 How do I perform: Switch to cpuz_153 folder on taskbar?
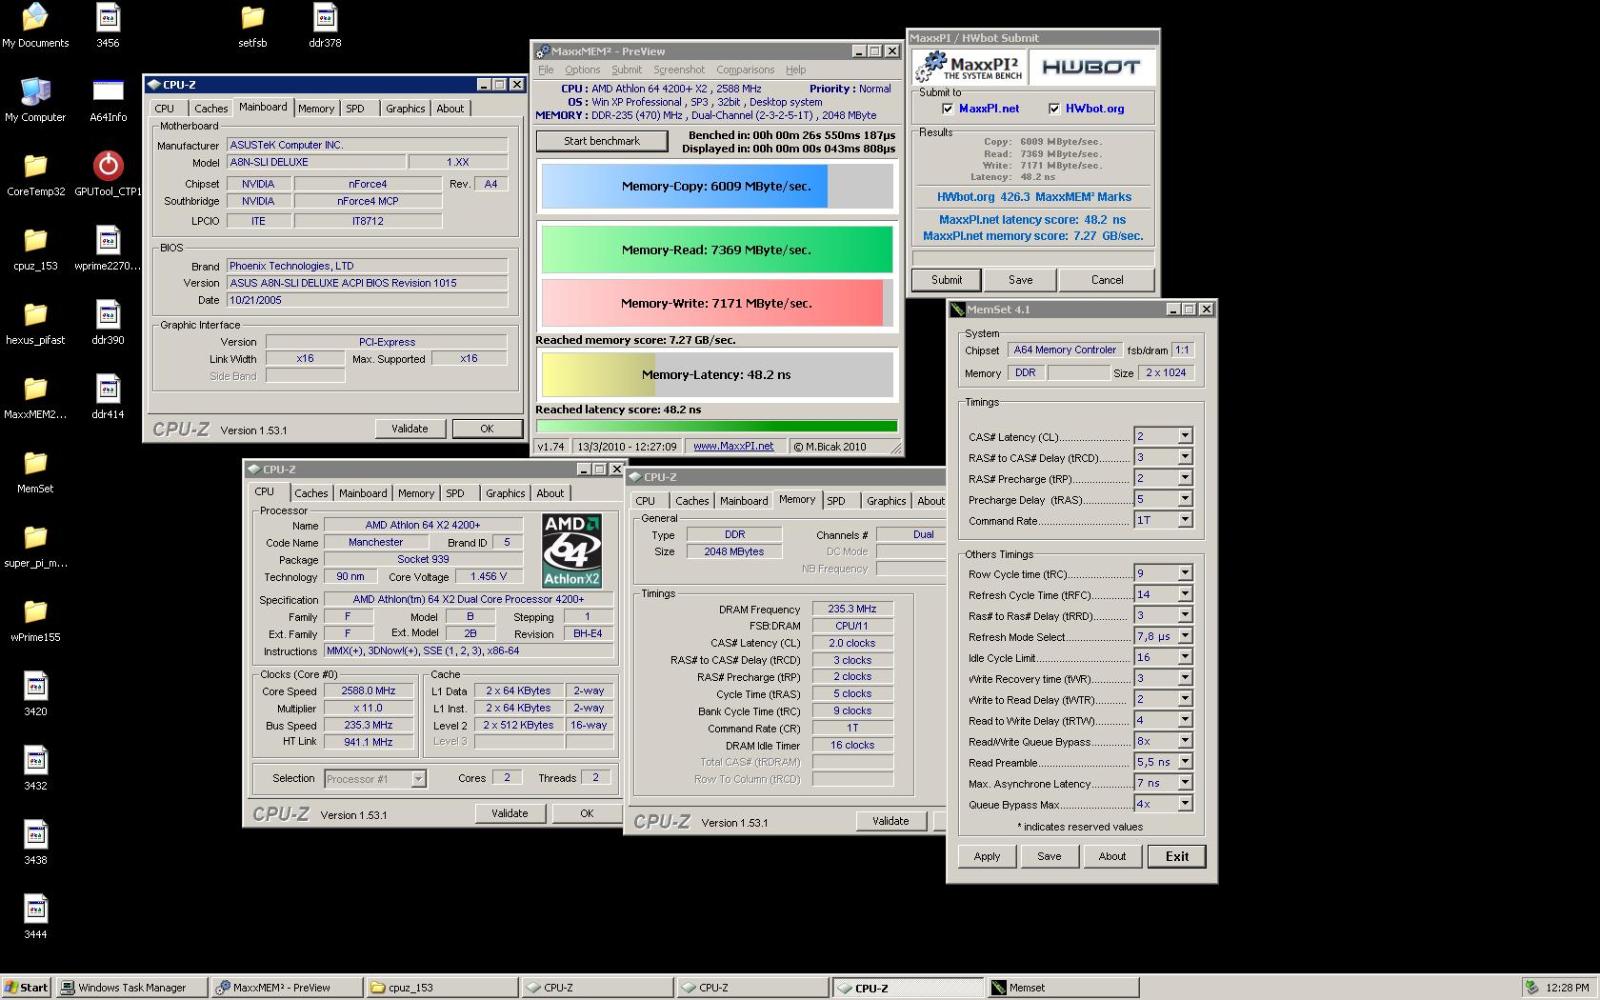(442, 987)
